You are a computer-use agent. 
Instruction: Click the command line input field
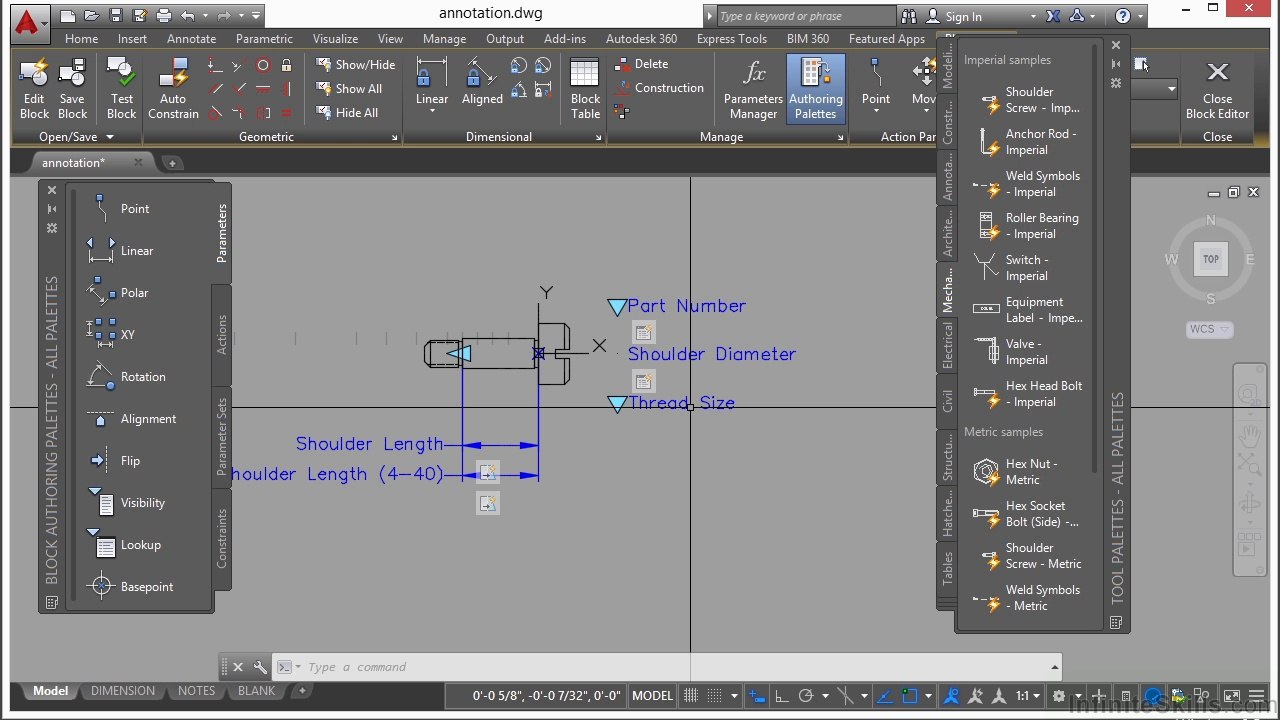pyautogui.click(x=670, y=667)
